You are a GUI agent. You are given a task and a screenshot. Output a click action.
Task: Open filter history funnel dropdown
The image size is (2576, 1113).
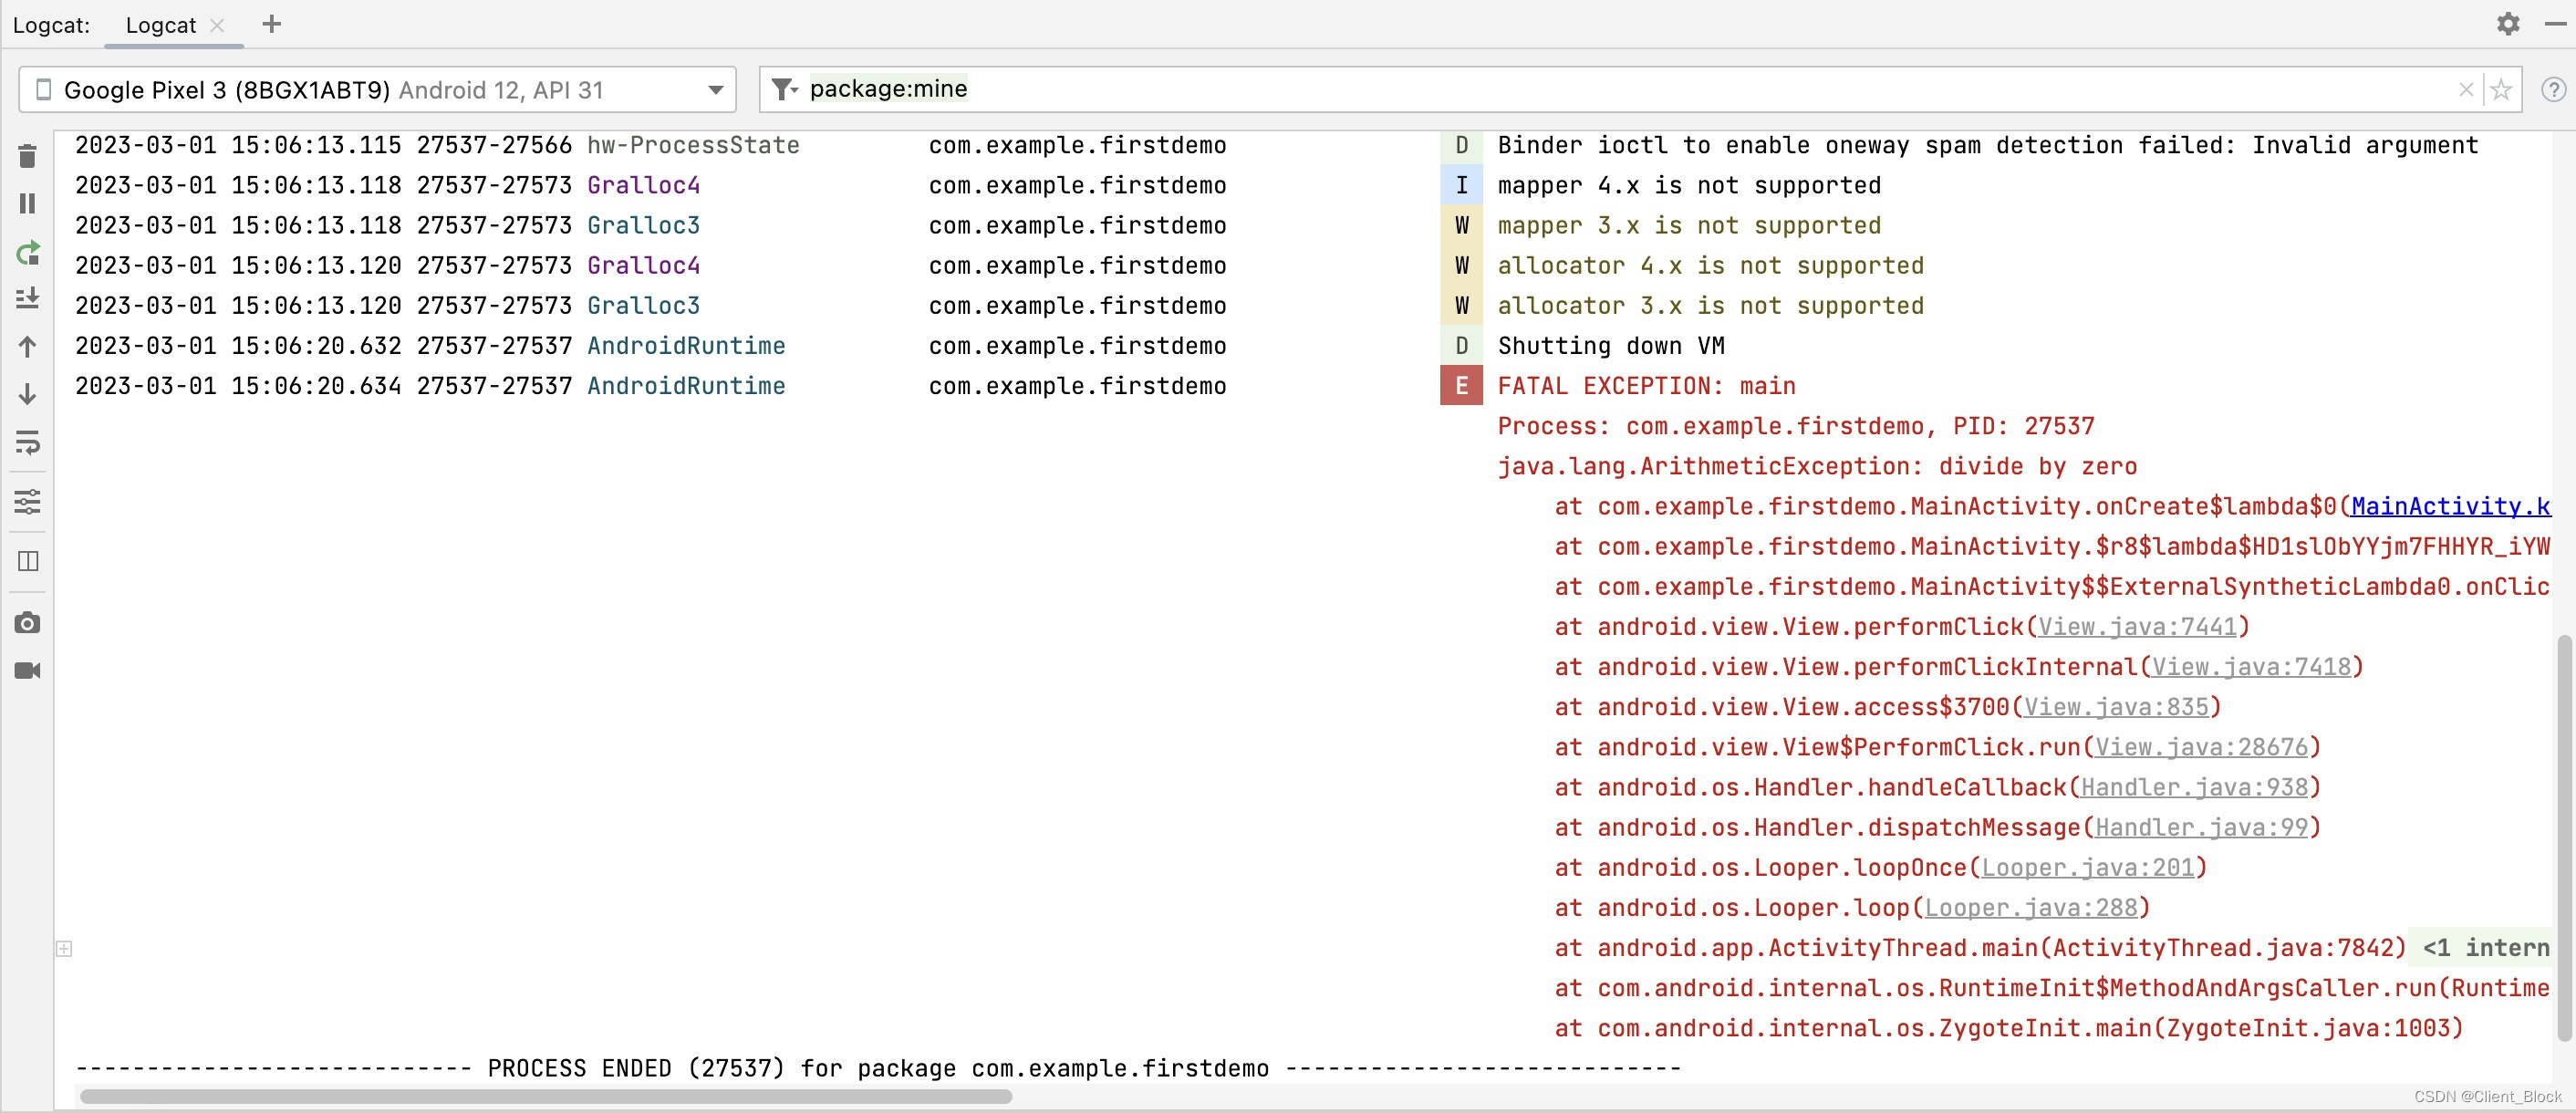pyautogui.click(x=785, y=90)
